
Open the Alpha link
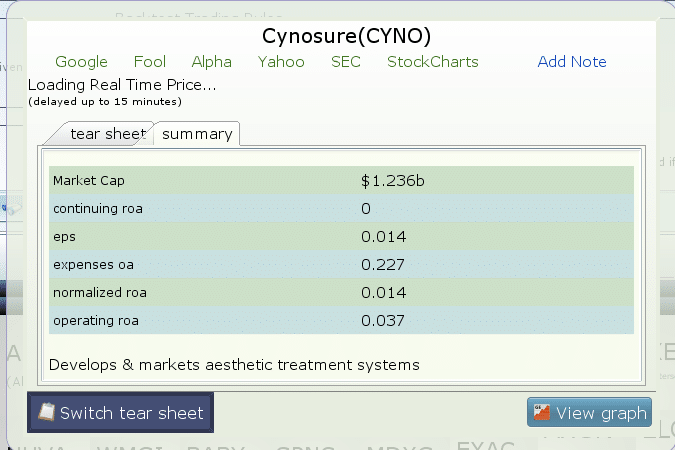click(211, 62)
